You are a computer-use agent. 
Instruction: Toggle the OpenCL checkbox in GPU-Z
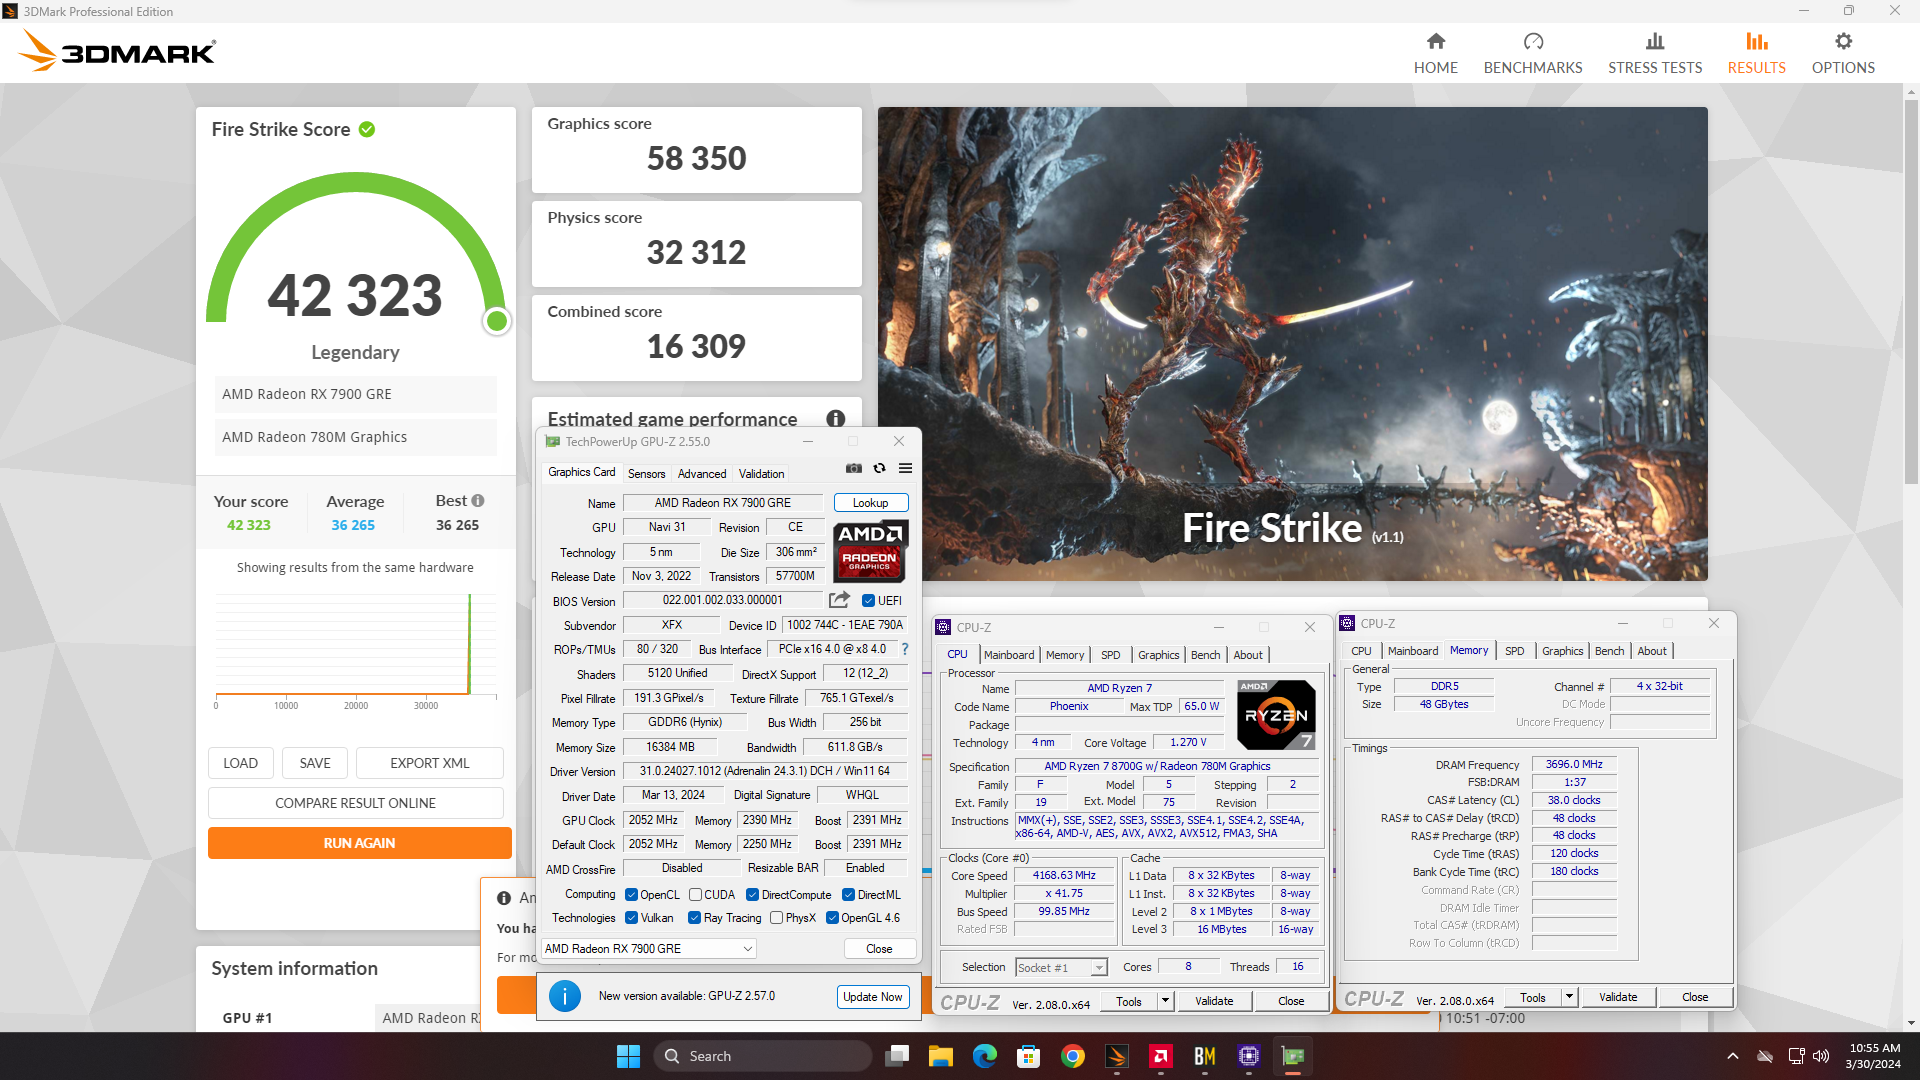click(631, 895)
